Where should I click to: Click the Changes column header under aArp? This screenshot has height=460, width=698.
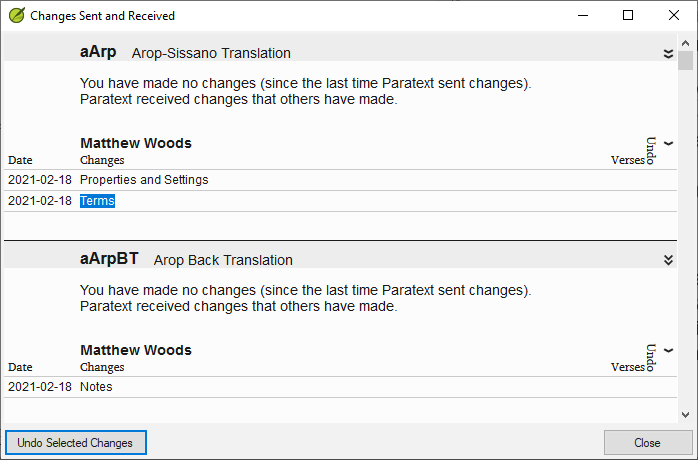102,160
